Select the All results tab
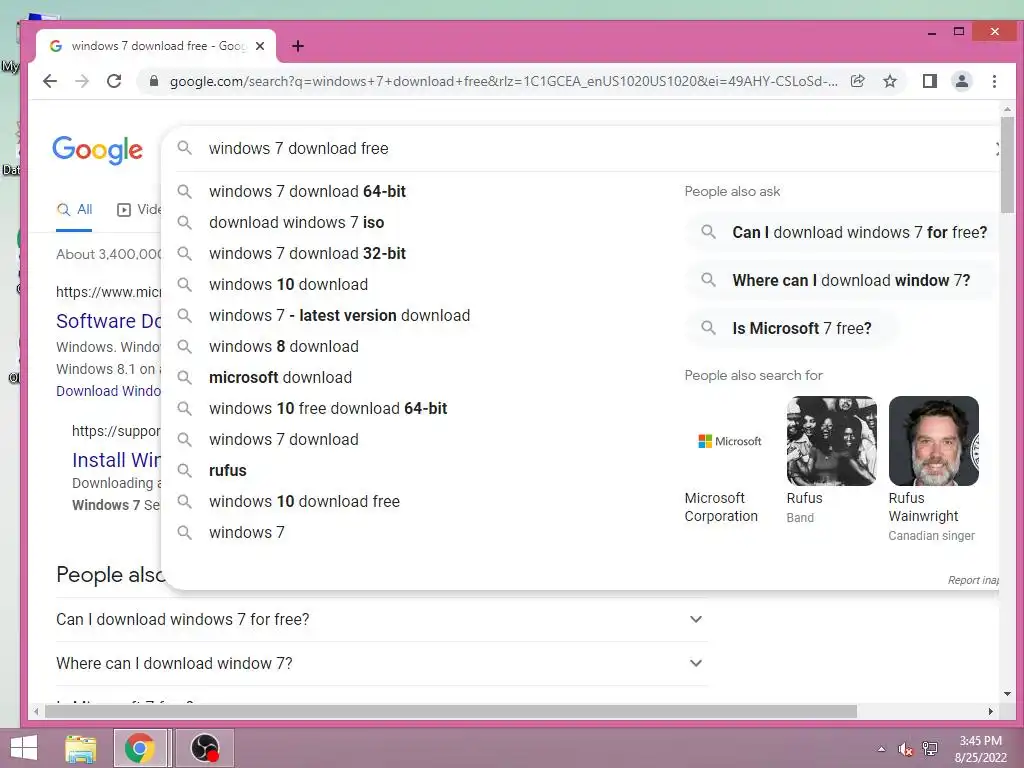The width and height of the screenshot is (1024, 768). pyautogui.click(x=74, y=210)
